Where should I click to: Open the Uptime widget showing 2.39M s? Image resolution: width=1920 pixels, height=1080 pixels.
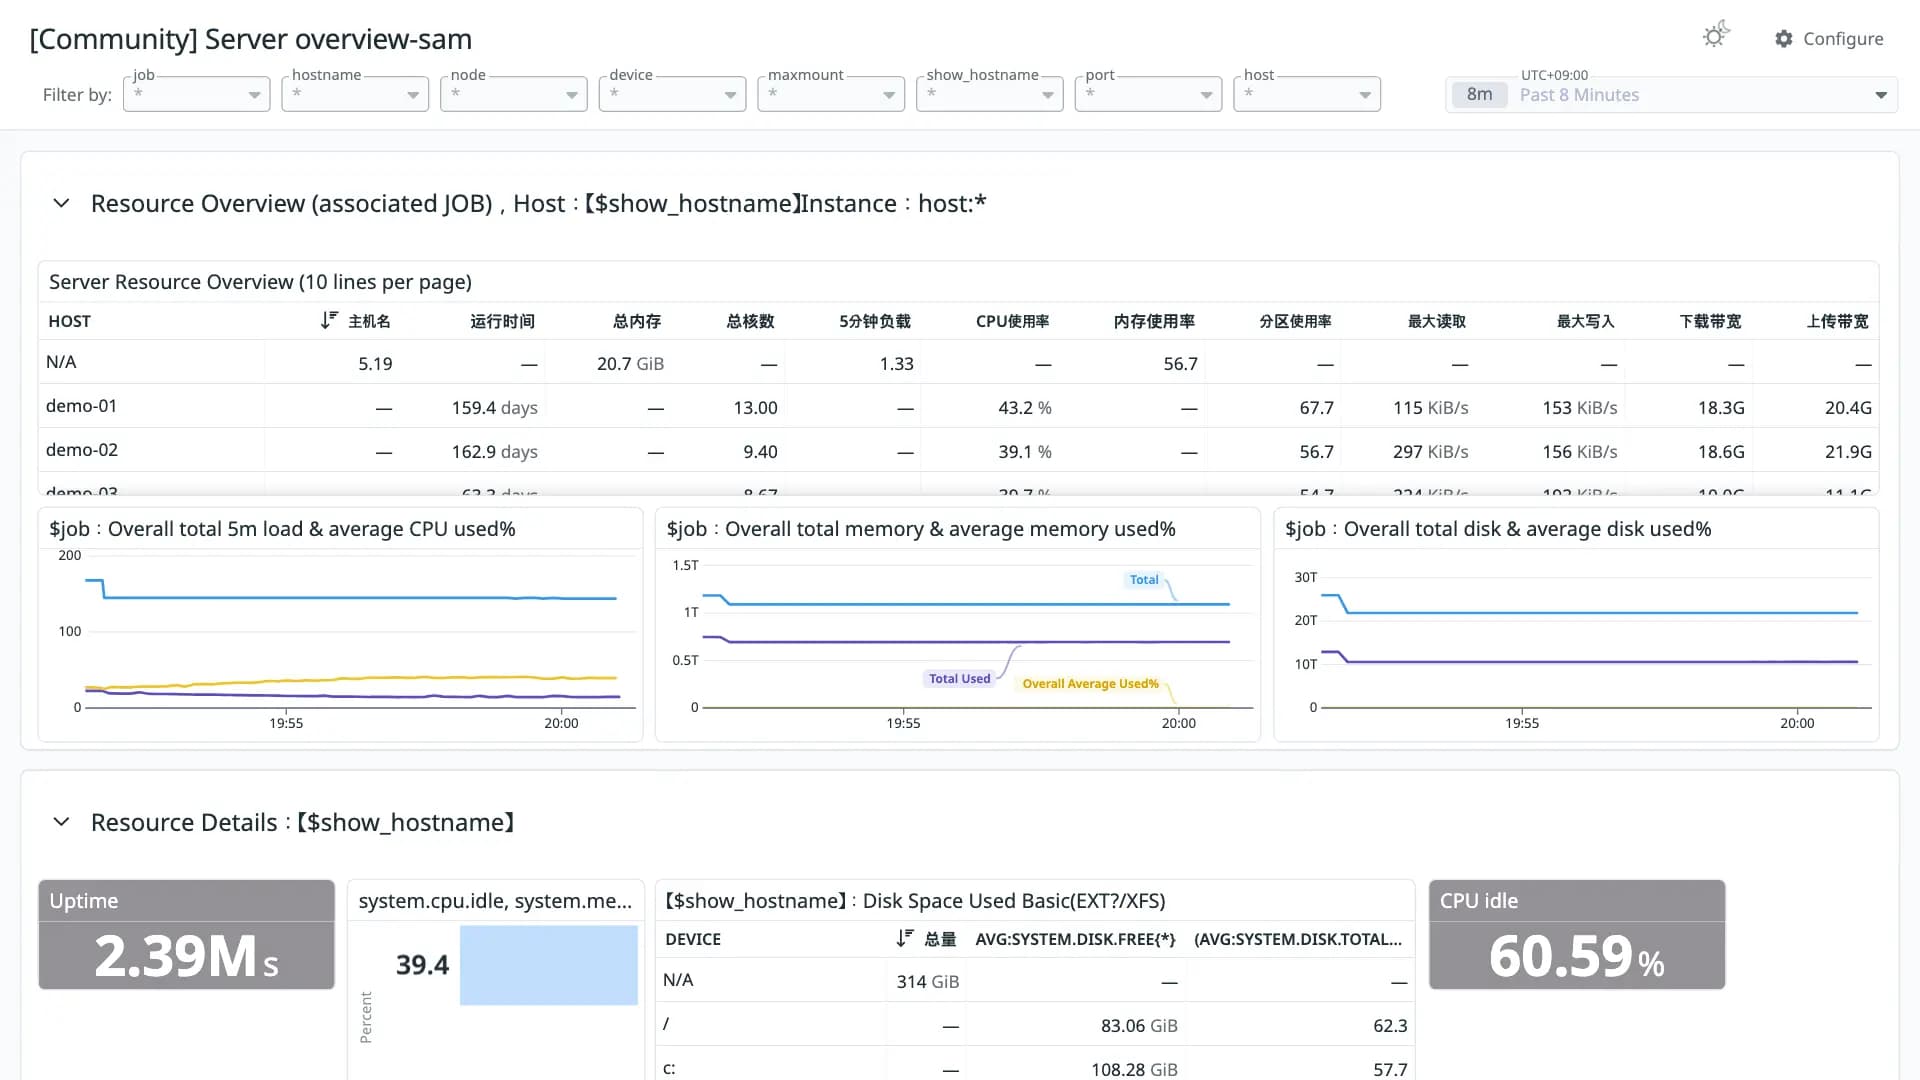point(186,935)
